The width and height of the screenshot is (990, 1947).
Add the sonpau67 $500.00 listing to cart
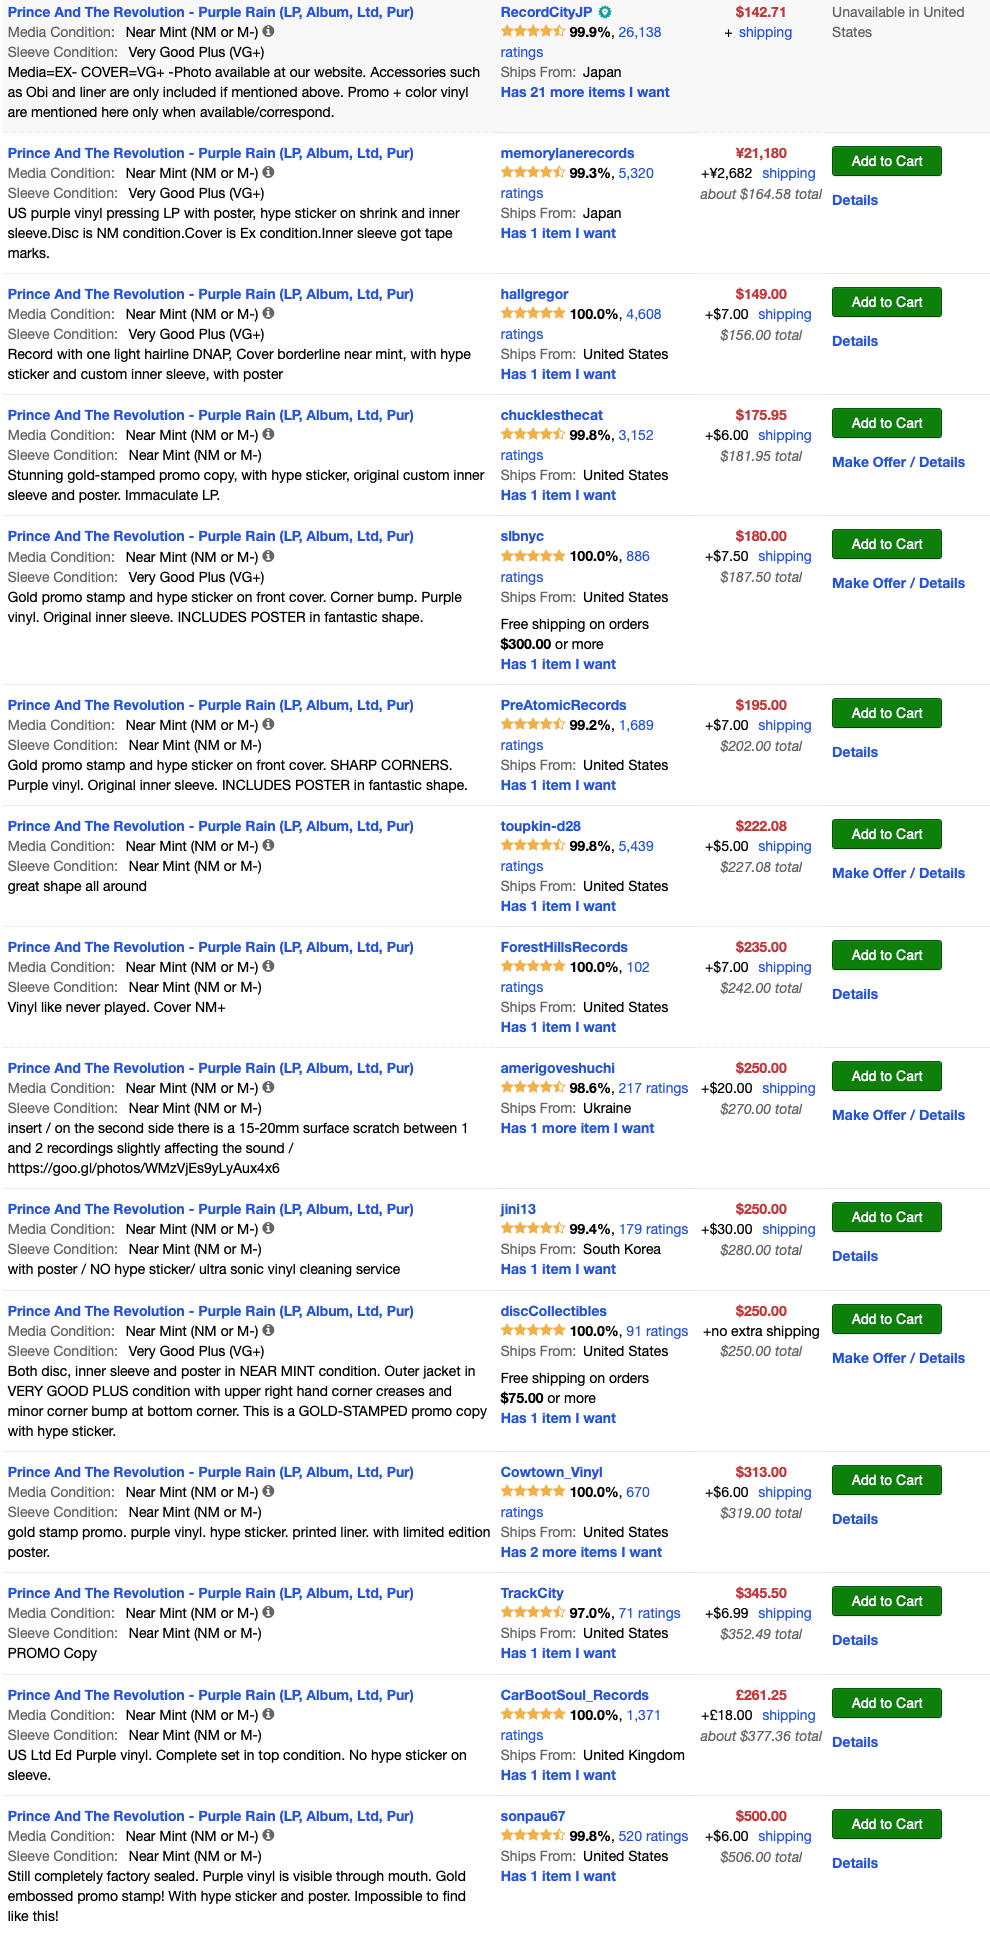pyautogui.click(x=886, y=1824)
